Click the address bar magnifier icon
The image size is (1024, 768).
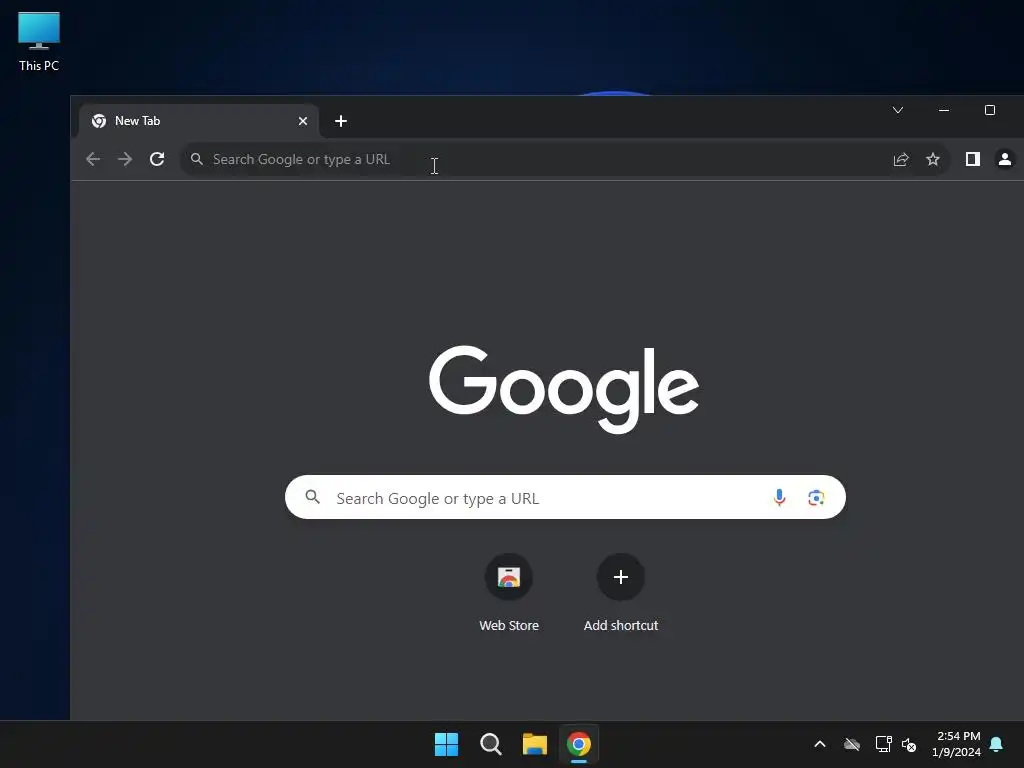tap(197, 159)
